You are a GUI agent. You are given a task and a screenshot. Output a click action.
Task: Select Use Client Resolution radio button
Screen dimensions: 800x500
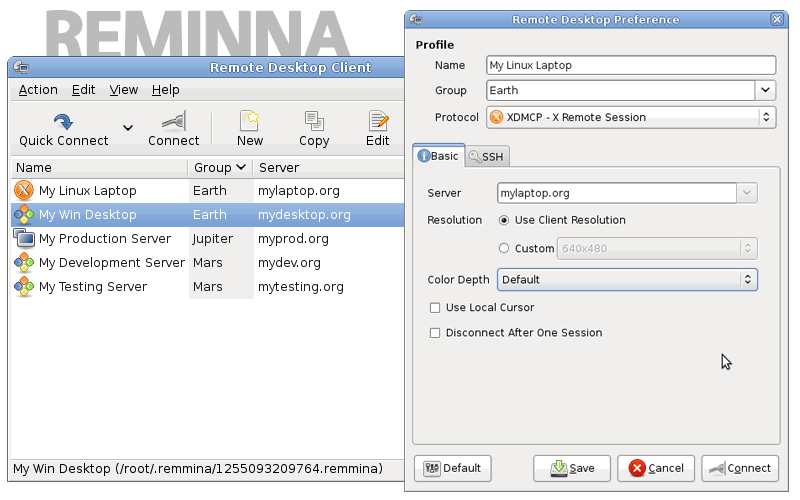504,220
